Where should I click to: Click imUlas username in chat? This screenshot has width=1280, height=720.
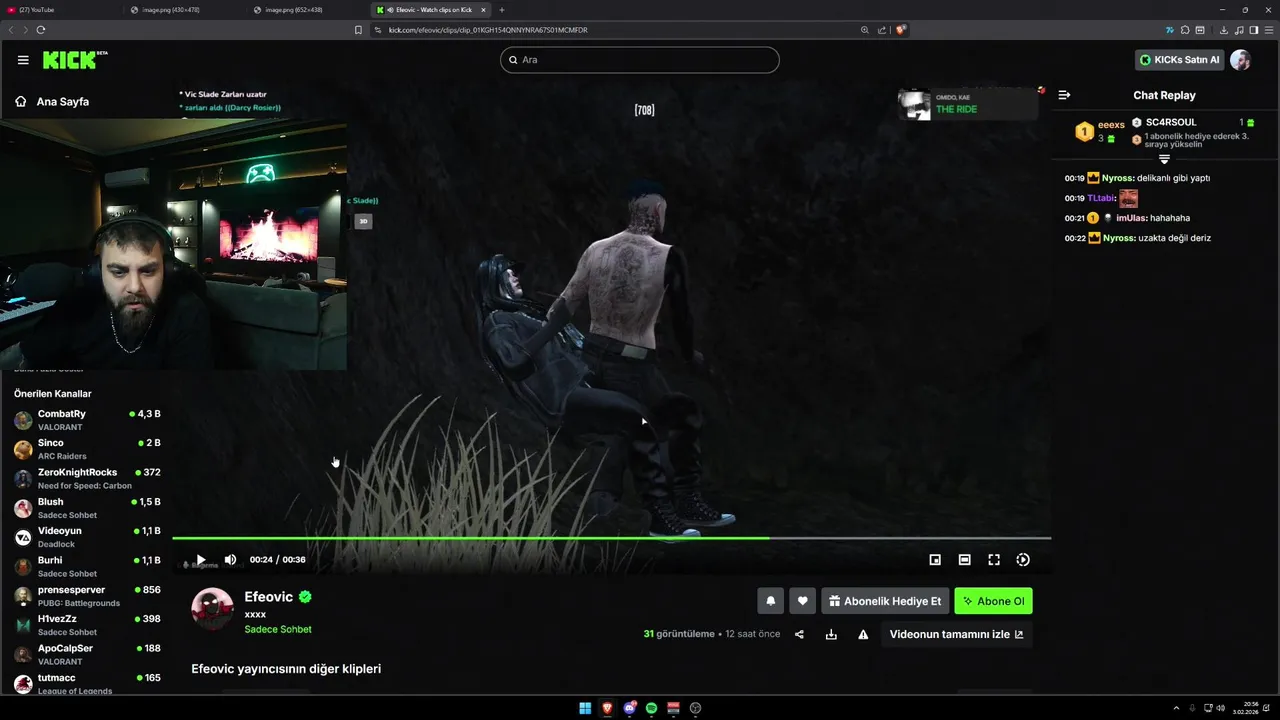(x=1130, y=218)
